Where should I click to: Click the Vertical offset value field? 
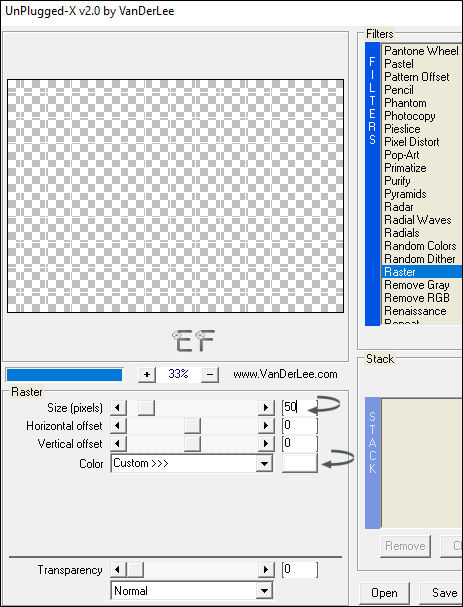tap(300, 443)
